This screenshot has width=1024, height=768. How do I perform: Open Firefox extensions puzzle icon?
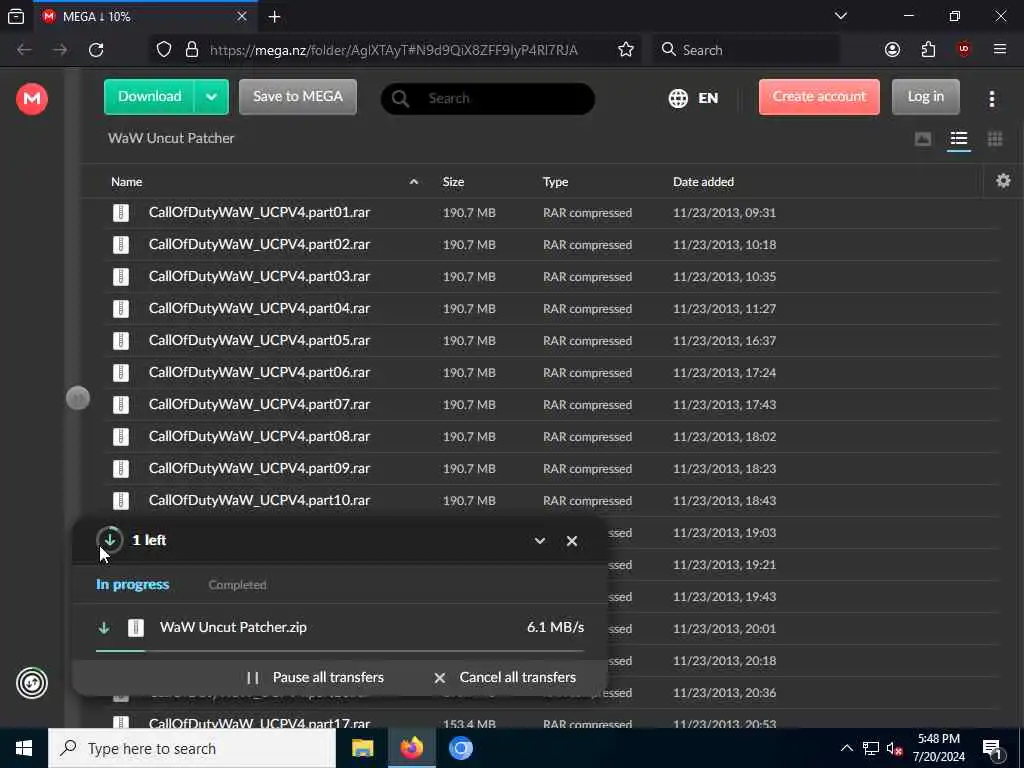click(928, 50)
